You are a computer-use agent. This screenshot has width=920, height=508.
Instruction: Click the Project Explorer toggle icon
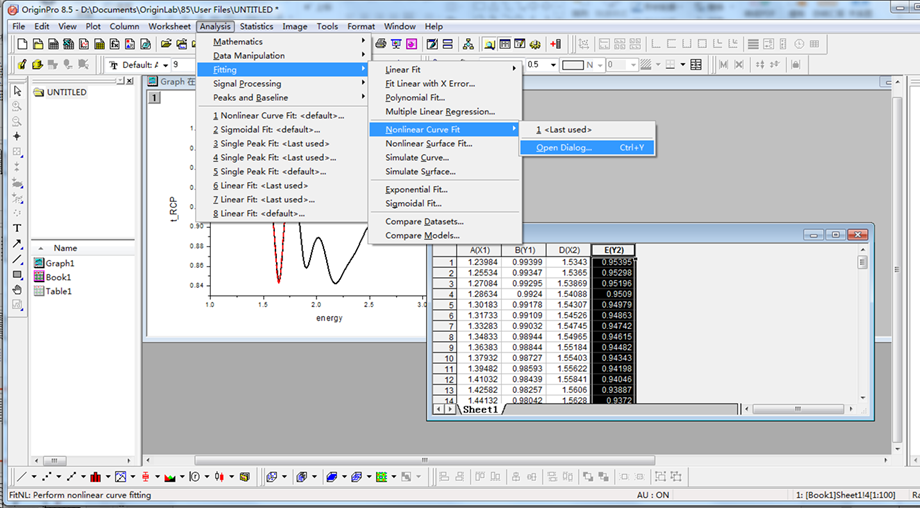pos(489,44)
